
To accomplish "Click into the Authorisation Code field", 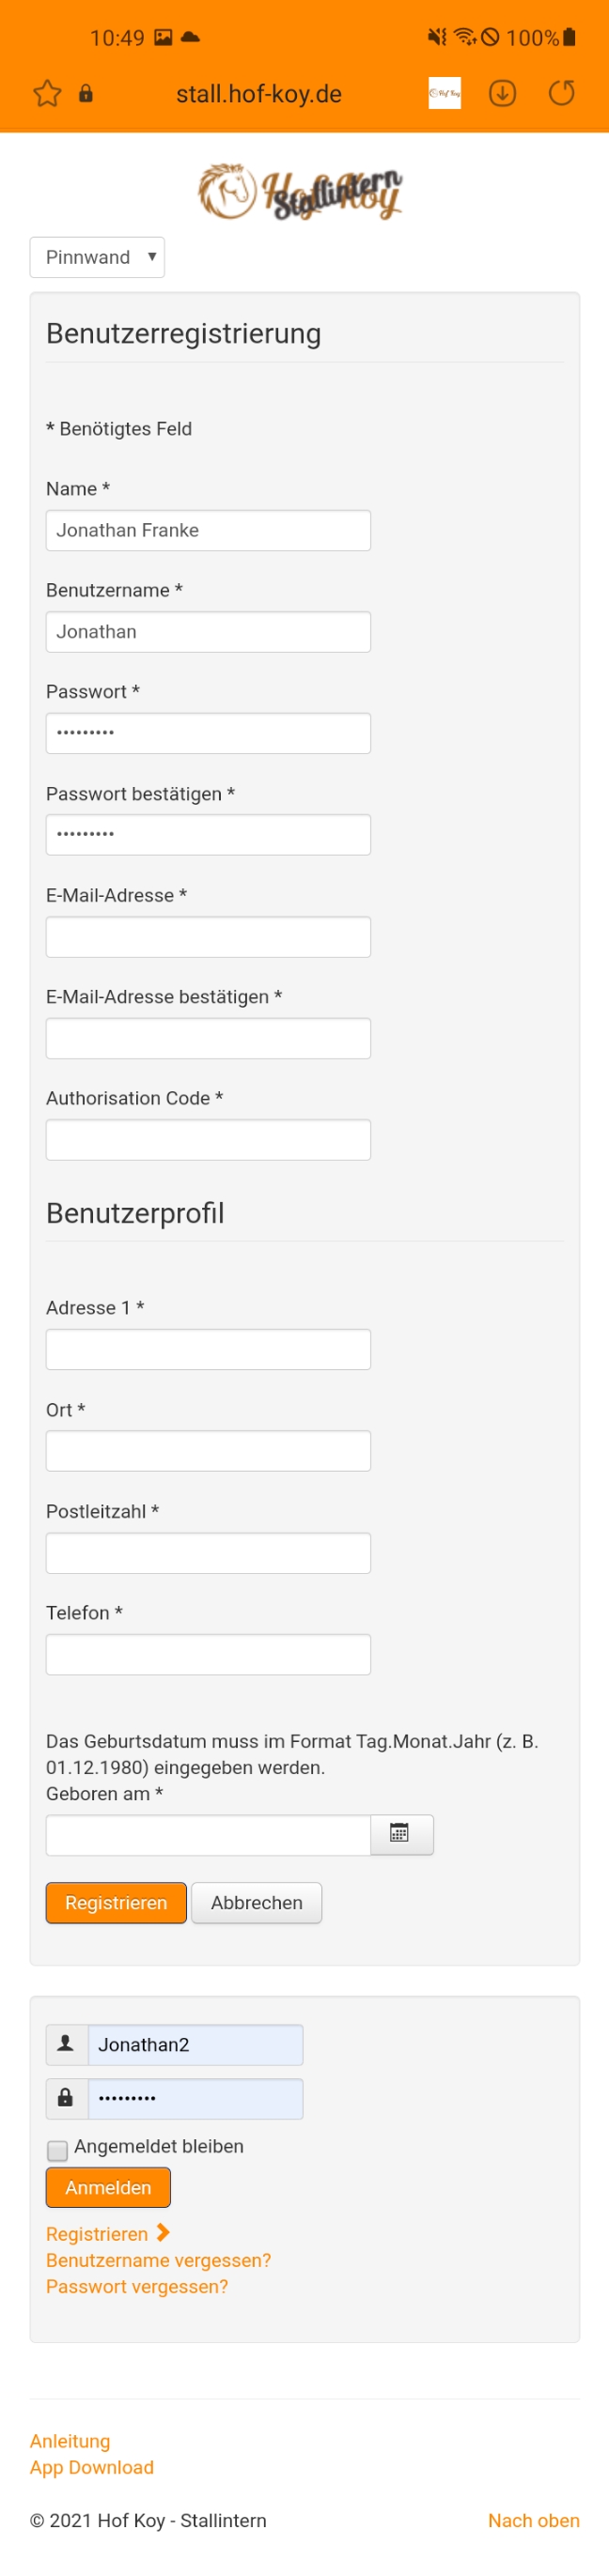I will (208, 1139).
